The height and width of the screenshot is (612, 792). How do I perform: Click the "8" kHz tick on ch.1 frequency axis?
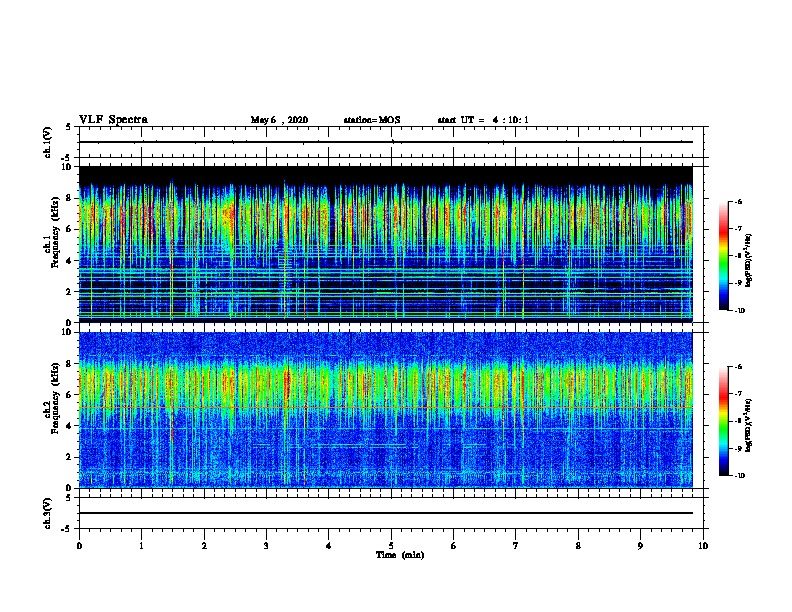[69, 198]
